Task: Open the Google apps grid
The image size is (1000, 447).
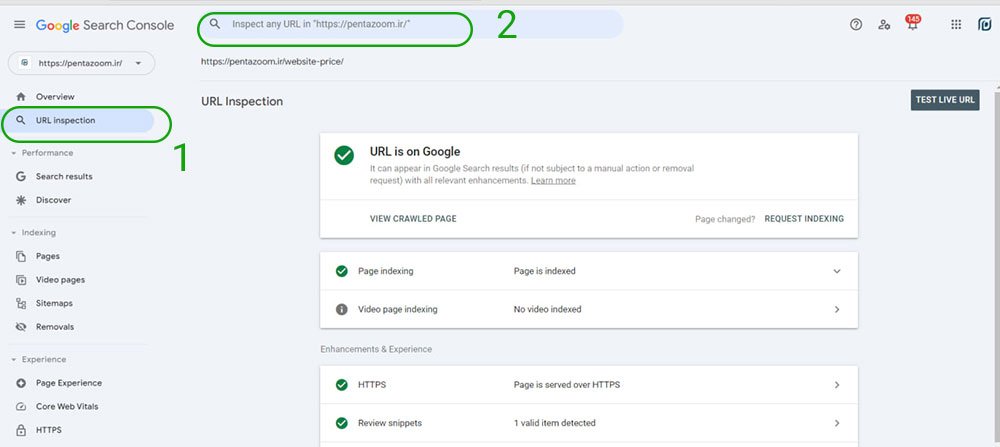Action: click(x=956, y=25)
